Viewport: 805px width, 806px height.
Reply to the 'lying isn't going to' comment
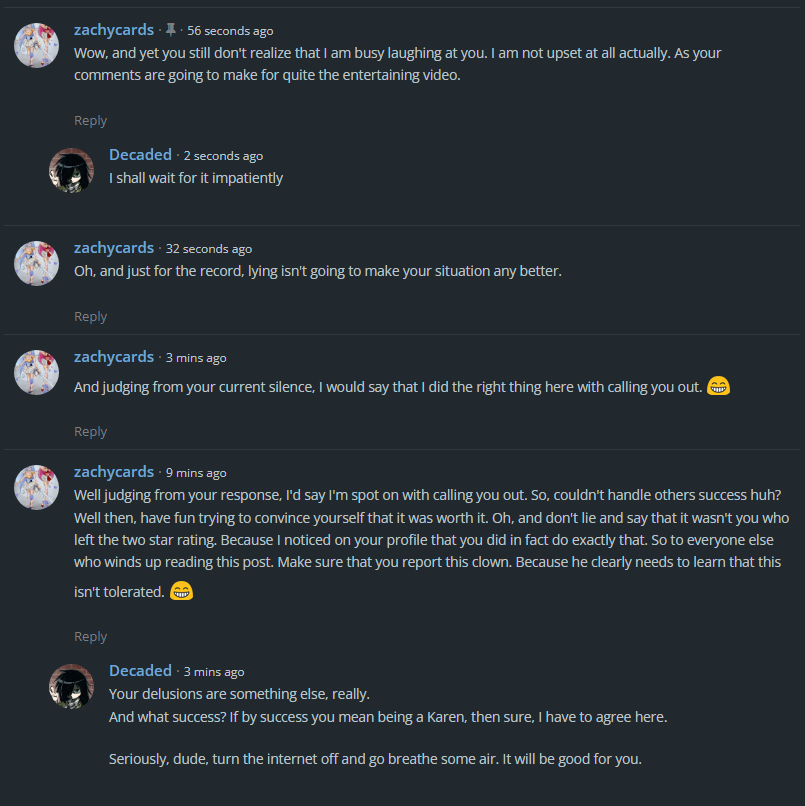[90, 316]
